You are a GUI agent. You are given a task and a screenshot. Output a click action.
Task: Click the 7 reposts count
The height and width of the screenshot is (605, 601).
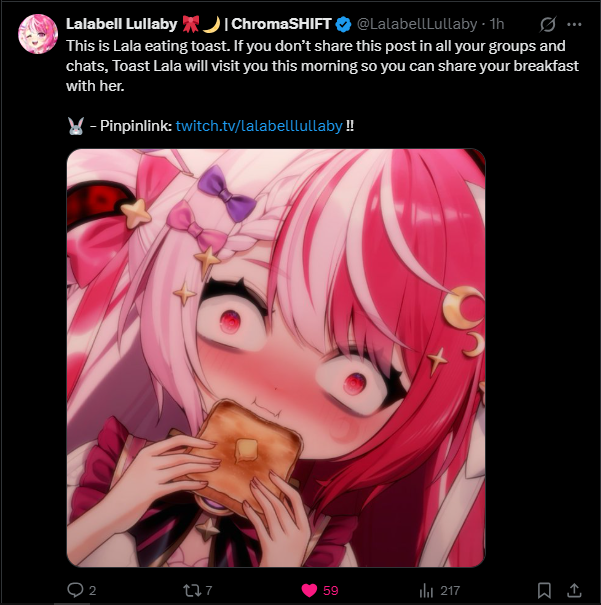pos(208,590)
